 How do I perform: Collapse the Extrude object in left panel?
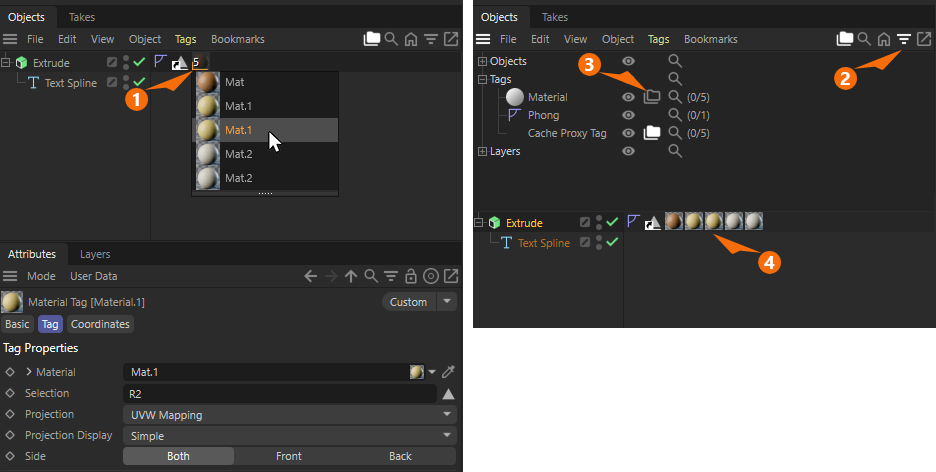[7, 62]
